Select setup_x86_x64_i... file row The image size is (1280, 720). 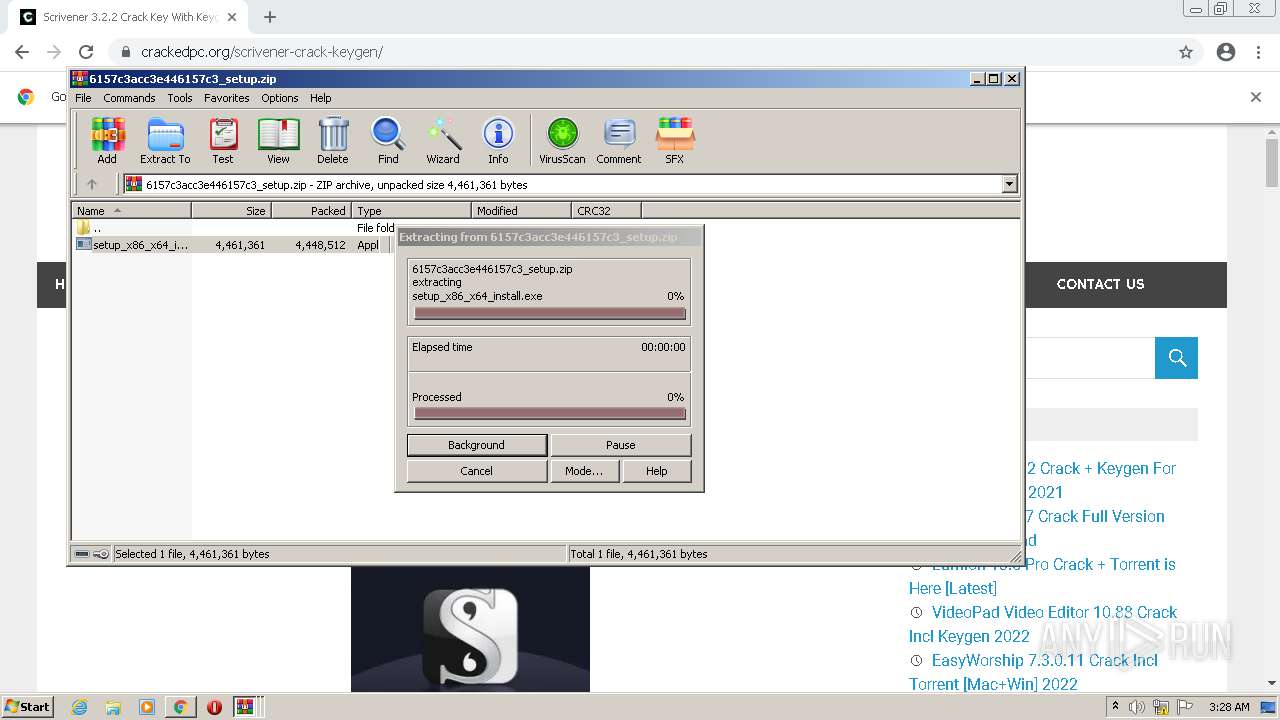(x=235, y=245)
